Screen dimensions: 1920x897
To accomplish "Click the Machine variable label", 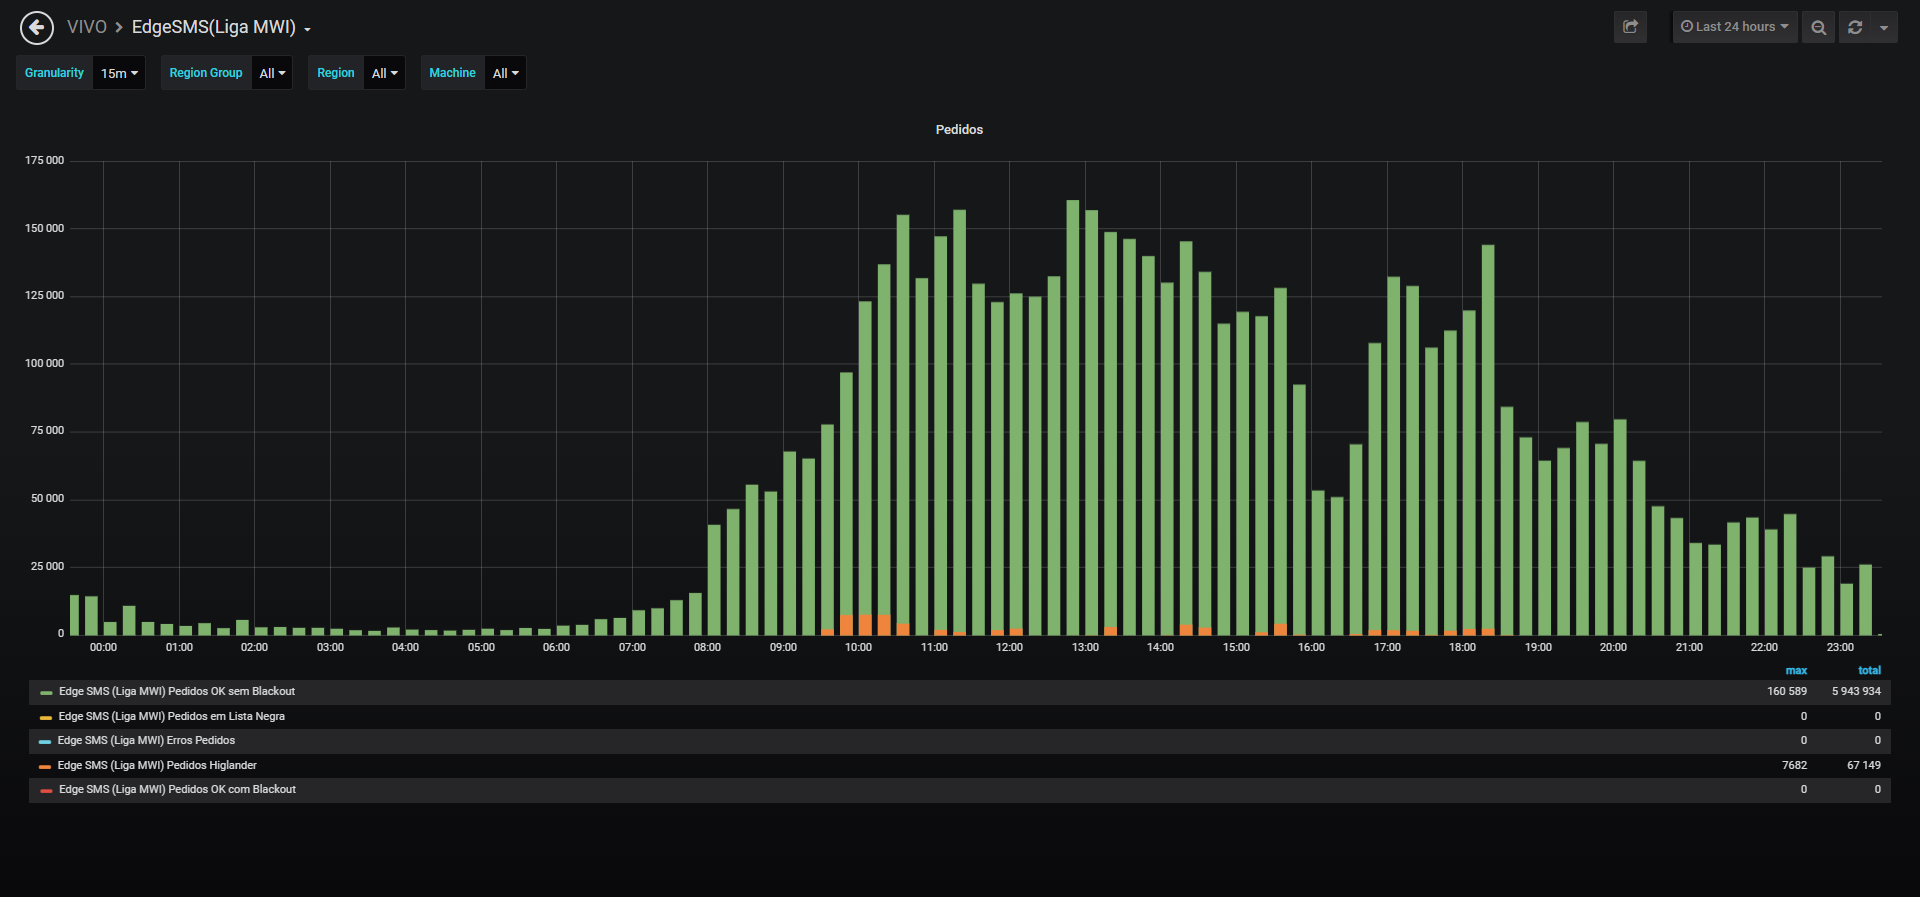I will 452,73.
